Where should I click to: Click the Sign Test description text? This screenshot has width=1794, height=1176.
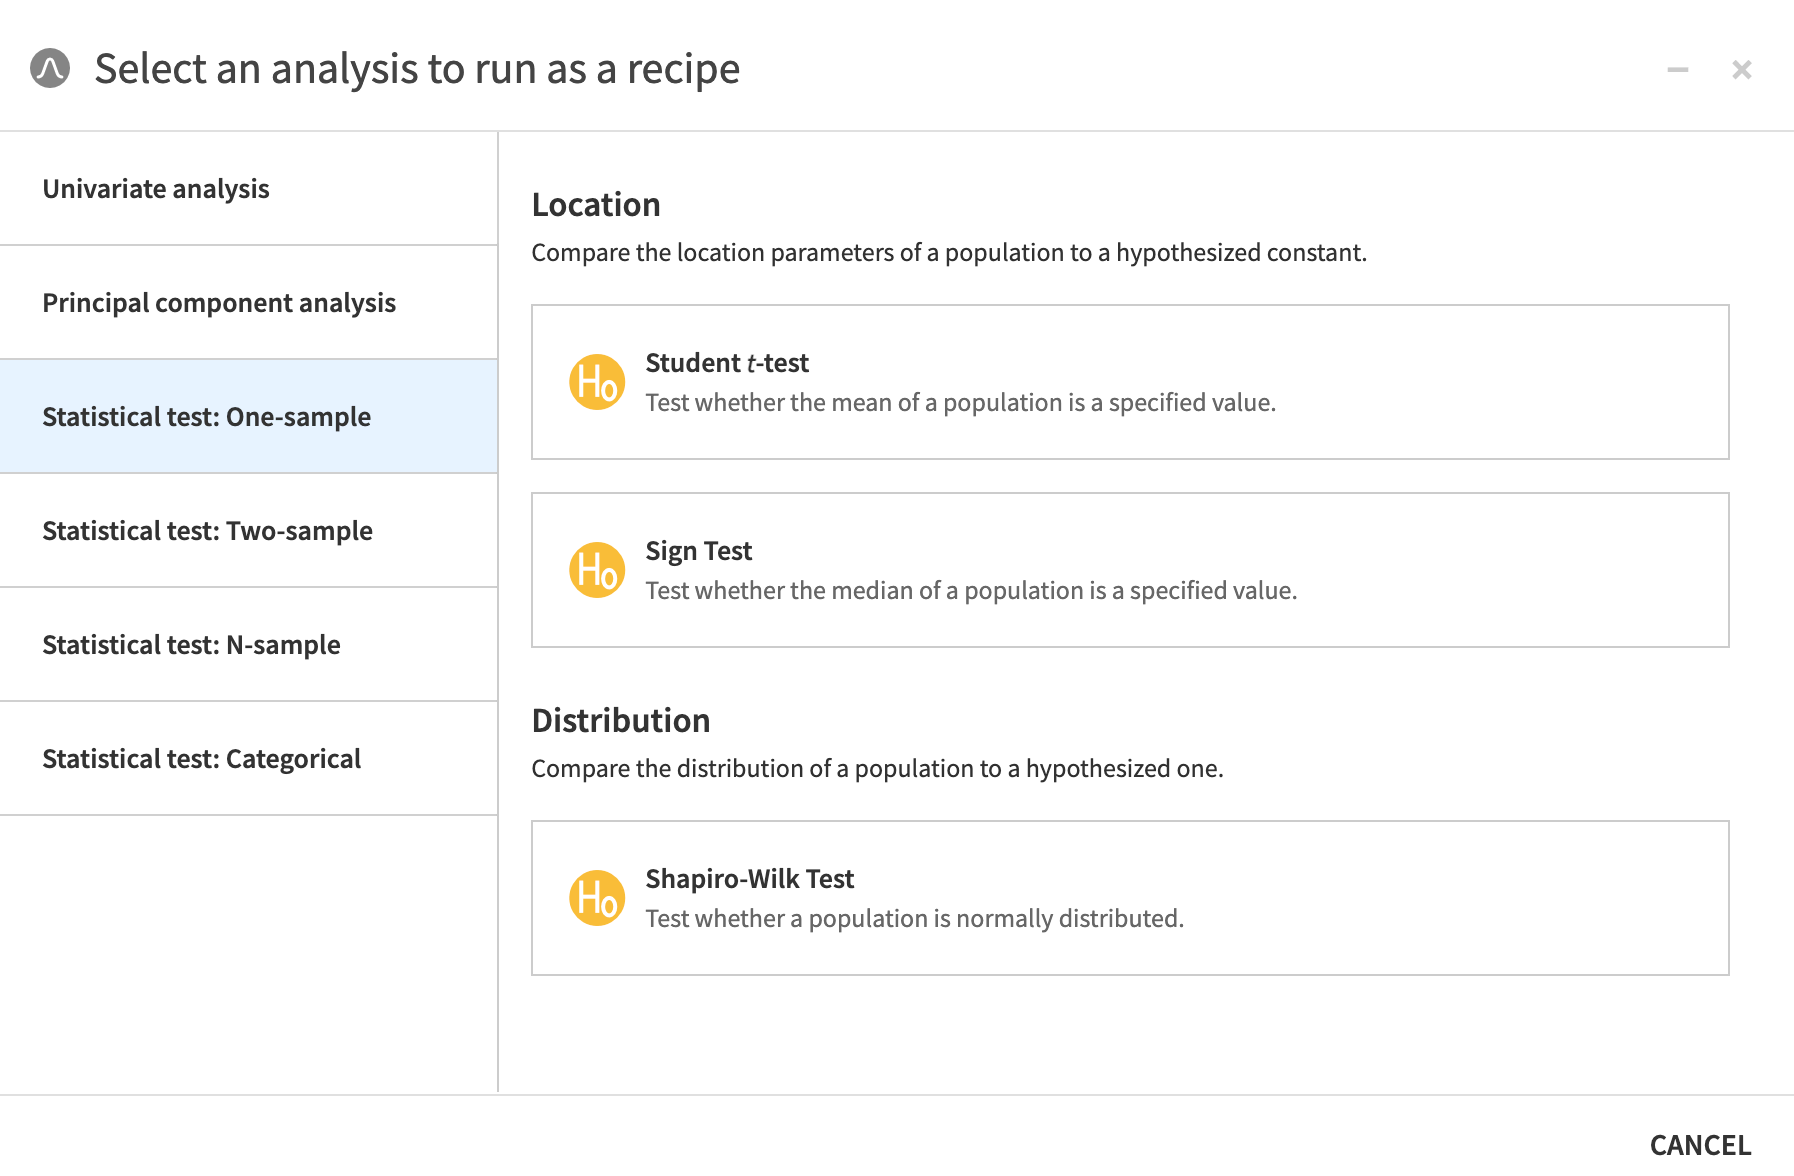971,590
